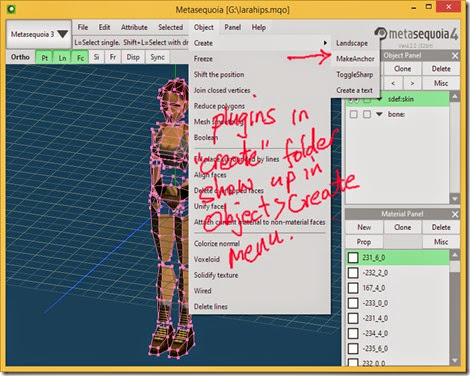The width and height of the screenshot is (470, 376).
Task: Click the Object menu in the menu bar
Action: (204, 27)
